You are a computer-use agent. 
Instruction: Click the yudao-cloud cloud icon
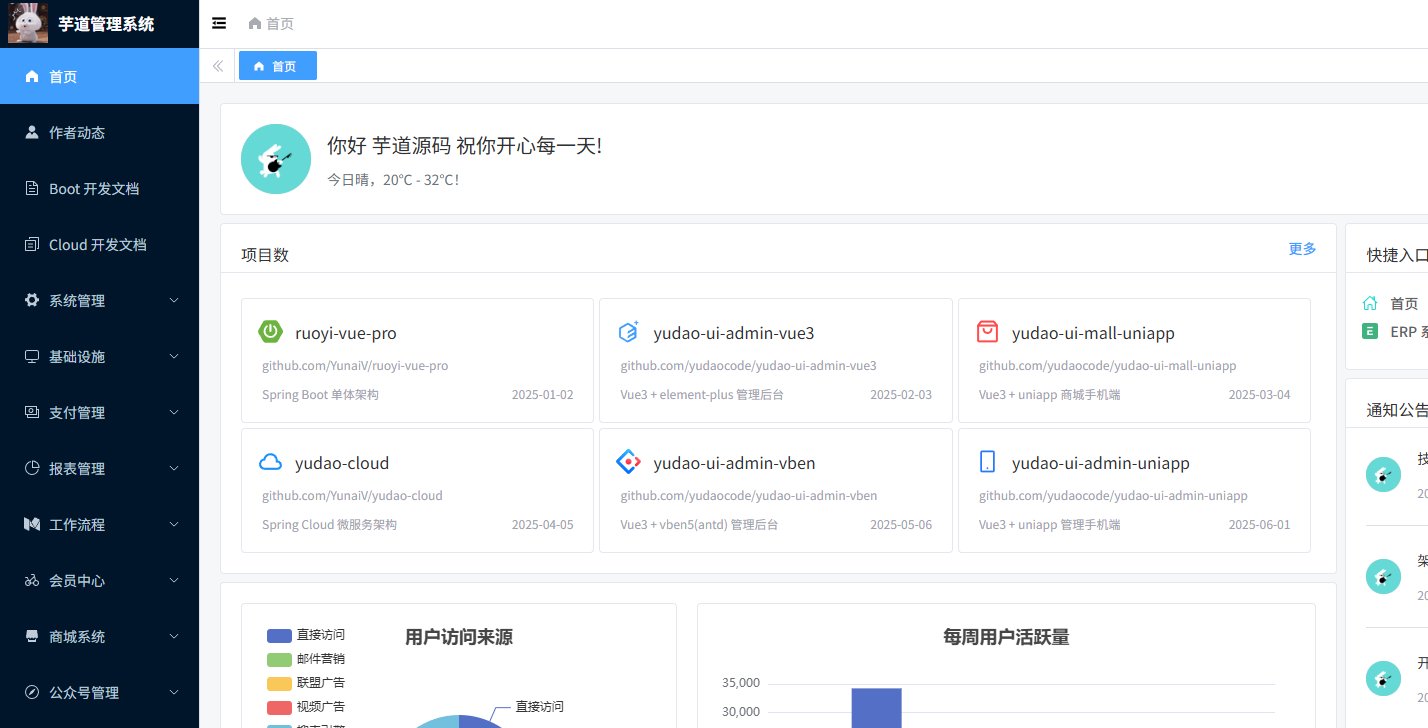coord(270,462)
